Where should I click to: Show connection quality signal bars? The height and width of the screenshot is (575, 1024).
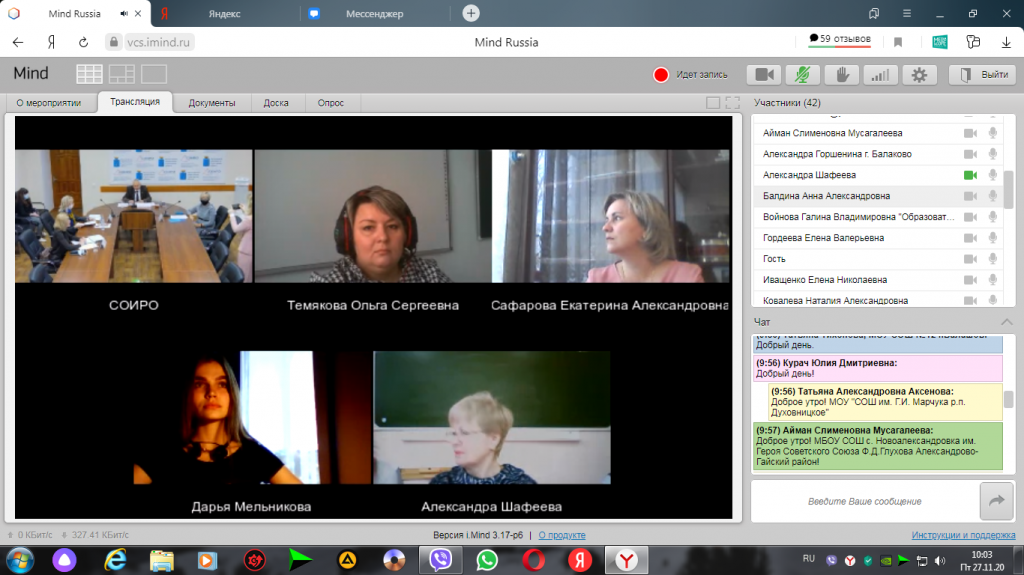880,75
